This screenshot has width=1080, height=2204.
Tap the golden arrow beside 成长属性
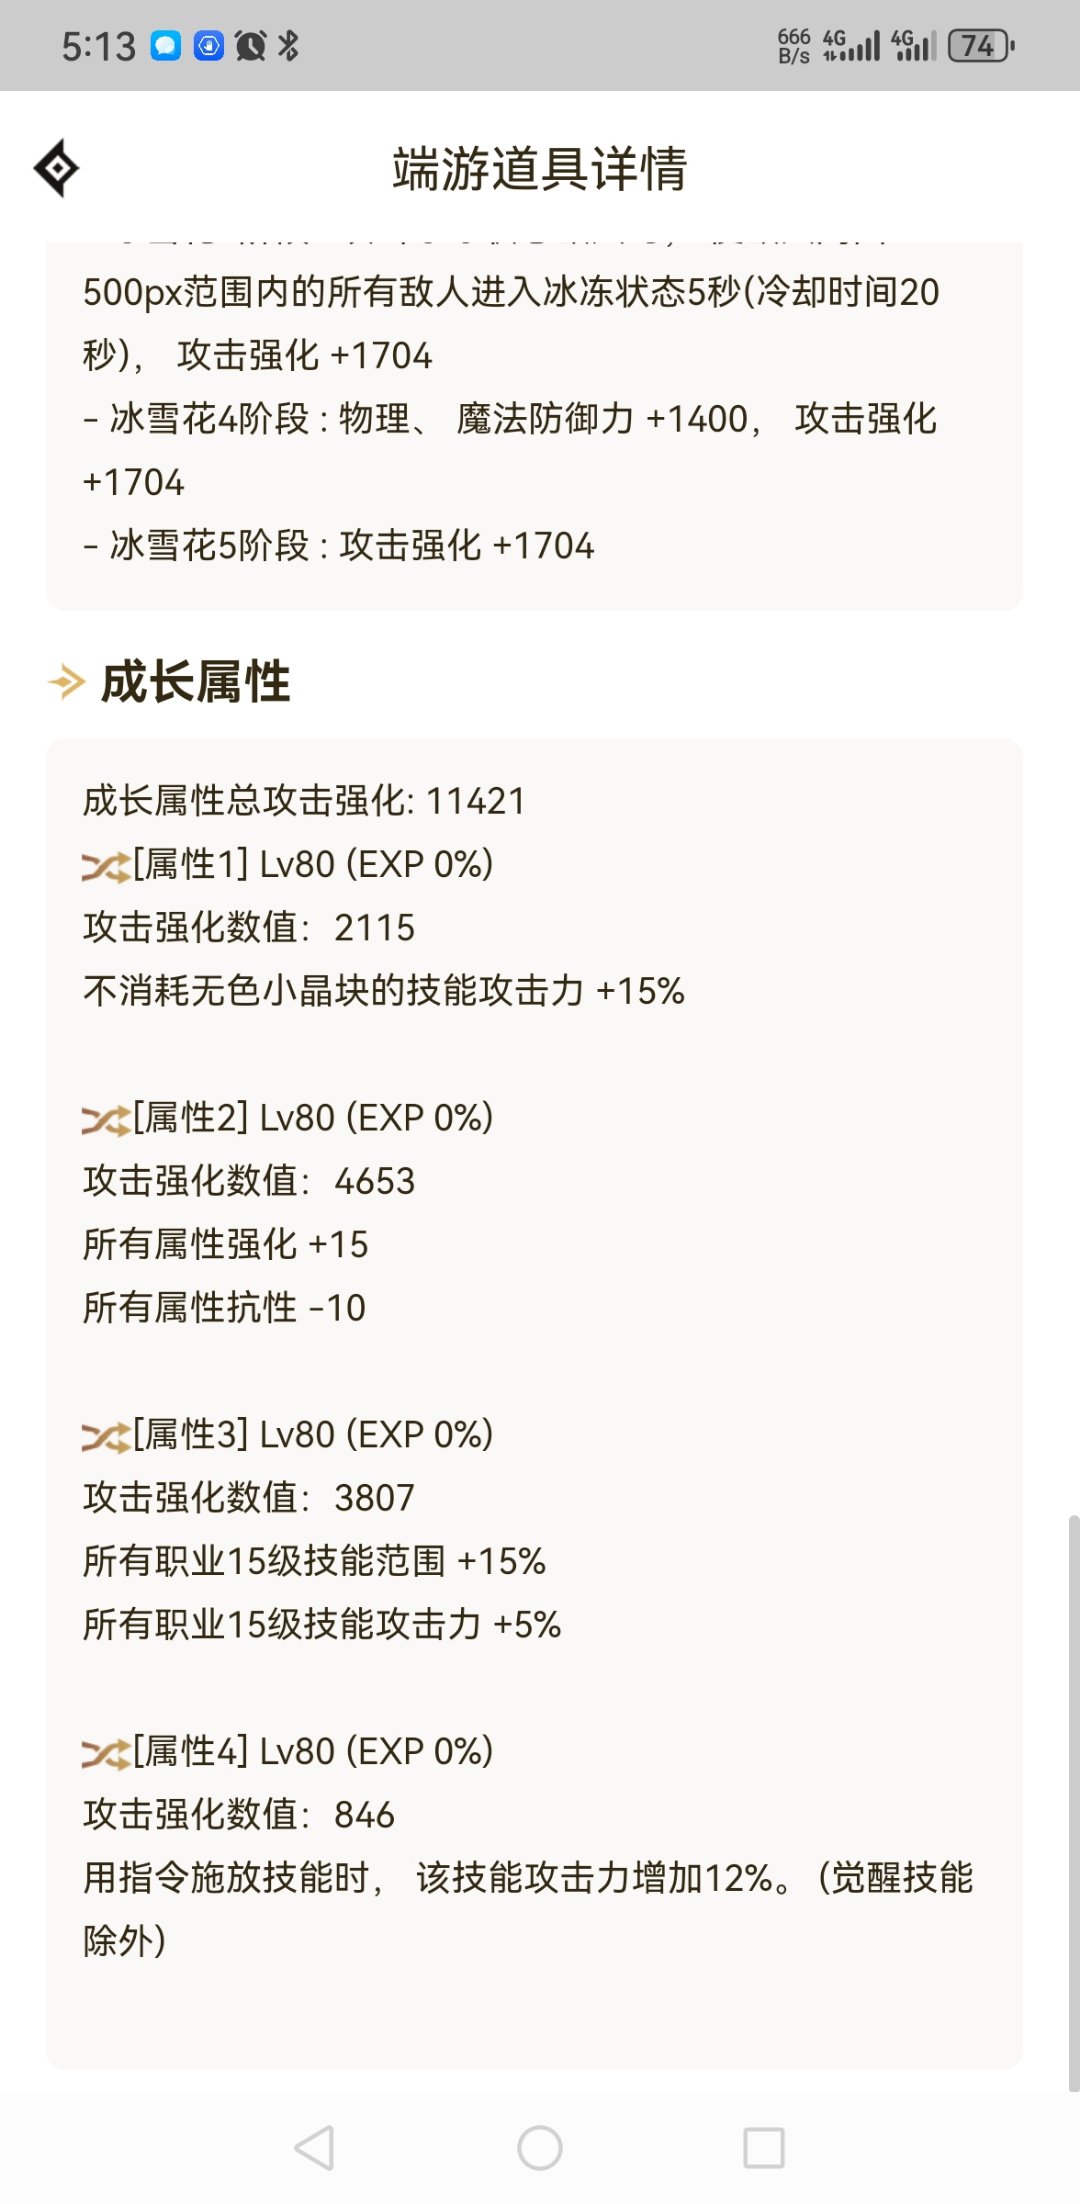tap(67, 683)
